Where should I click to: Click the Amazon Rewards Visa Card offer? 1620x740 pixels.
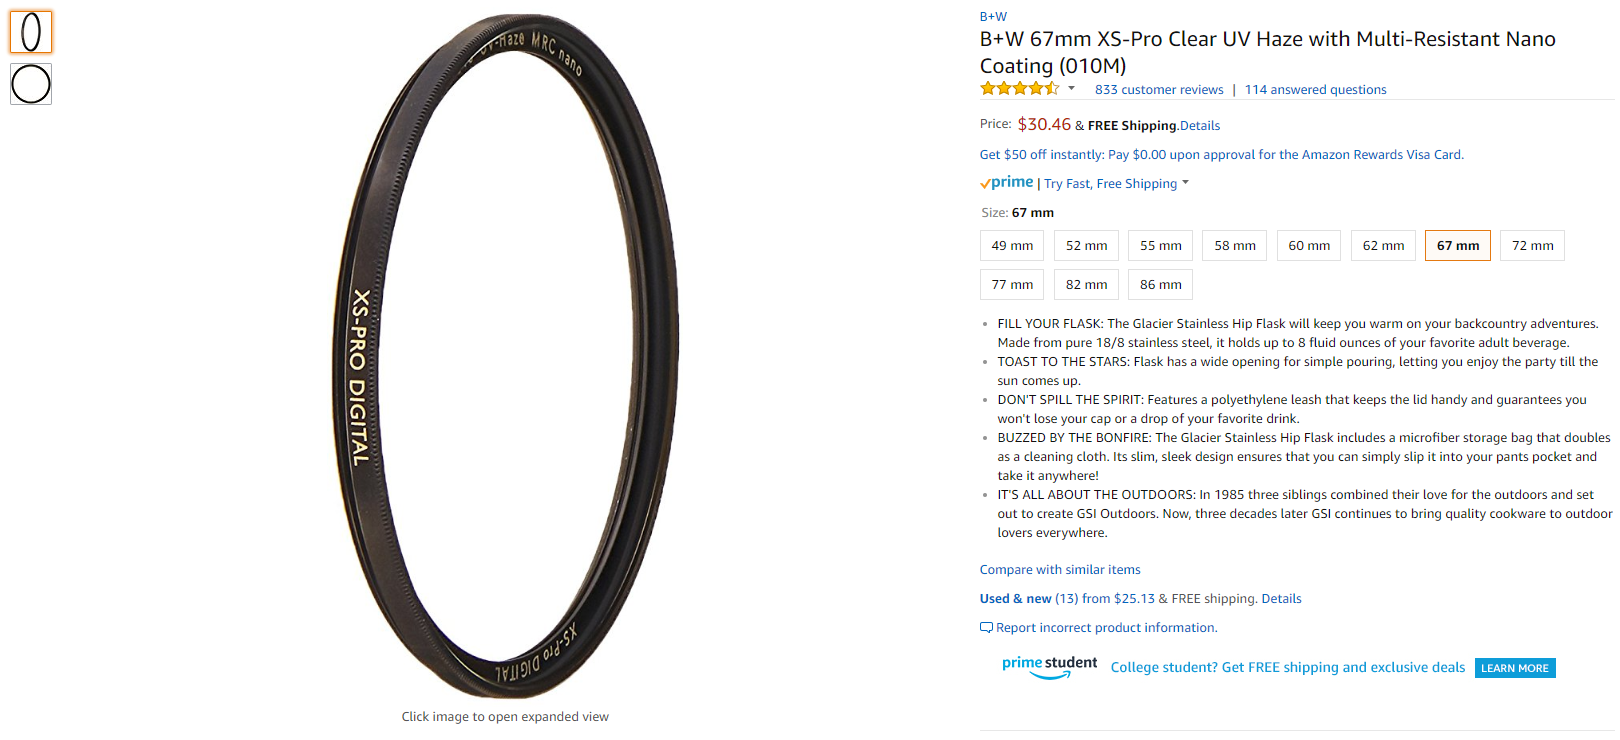tap(1221, 155)
